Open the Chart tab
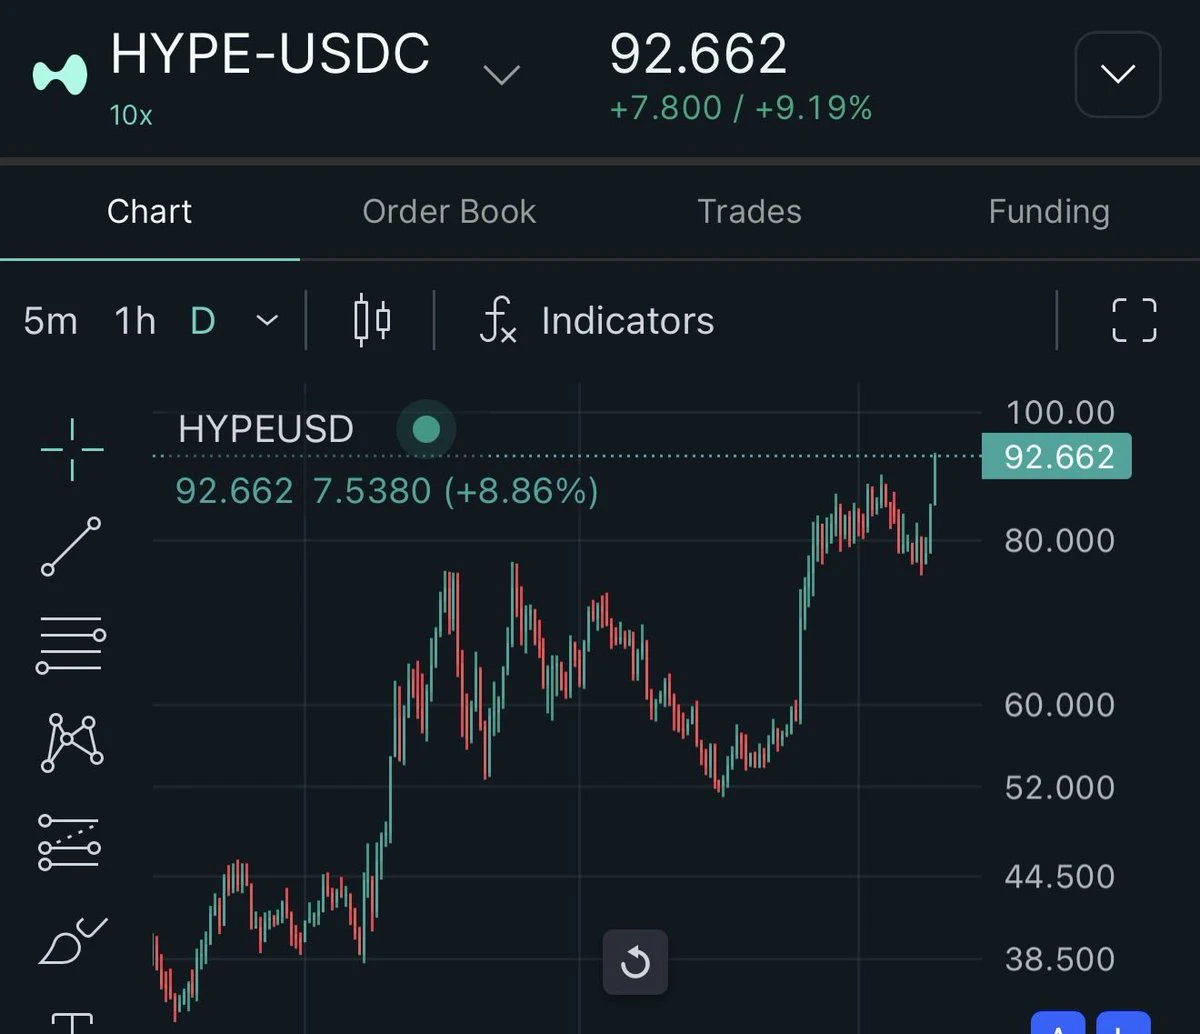 150,212
